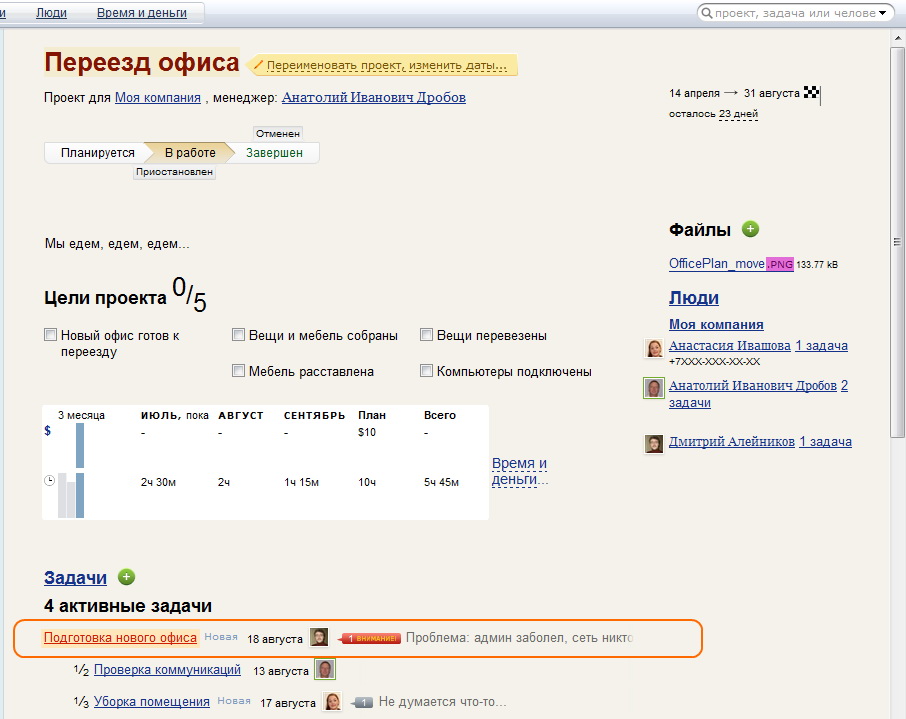Add a task with Задачи plus icon
The height and width of the screenshot is (719, 906).
point(126,577)
